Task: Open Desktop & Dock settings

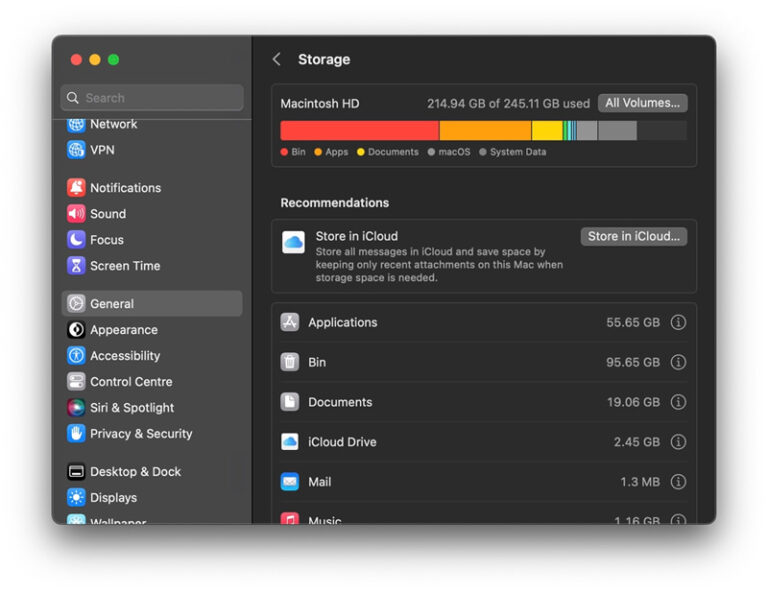Action: tap(135, 472)
